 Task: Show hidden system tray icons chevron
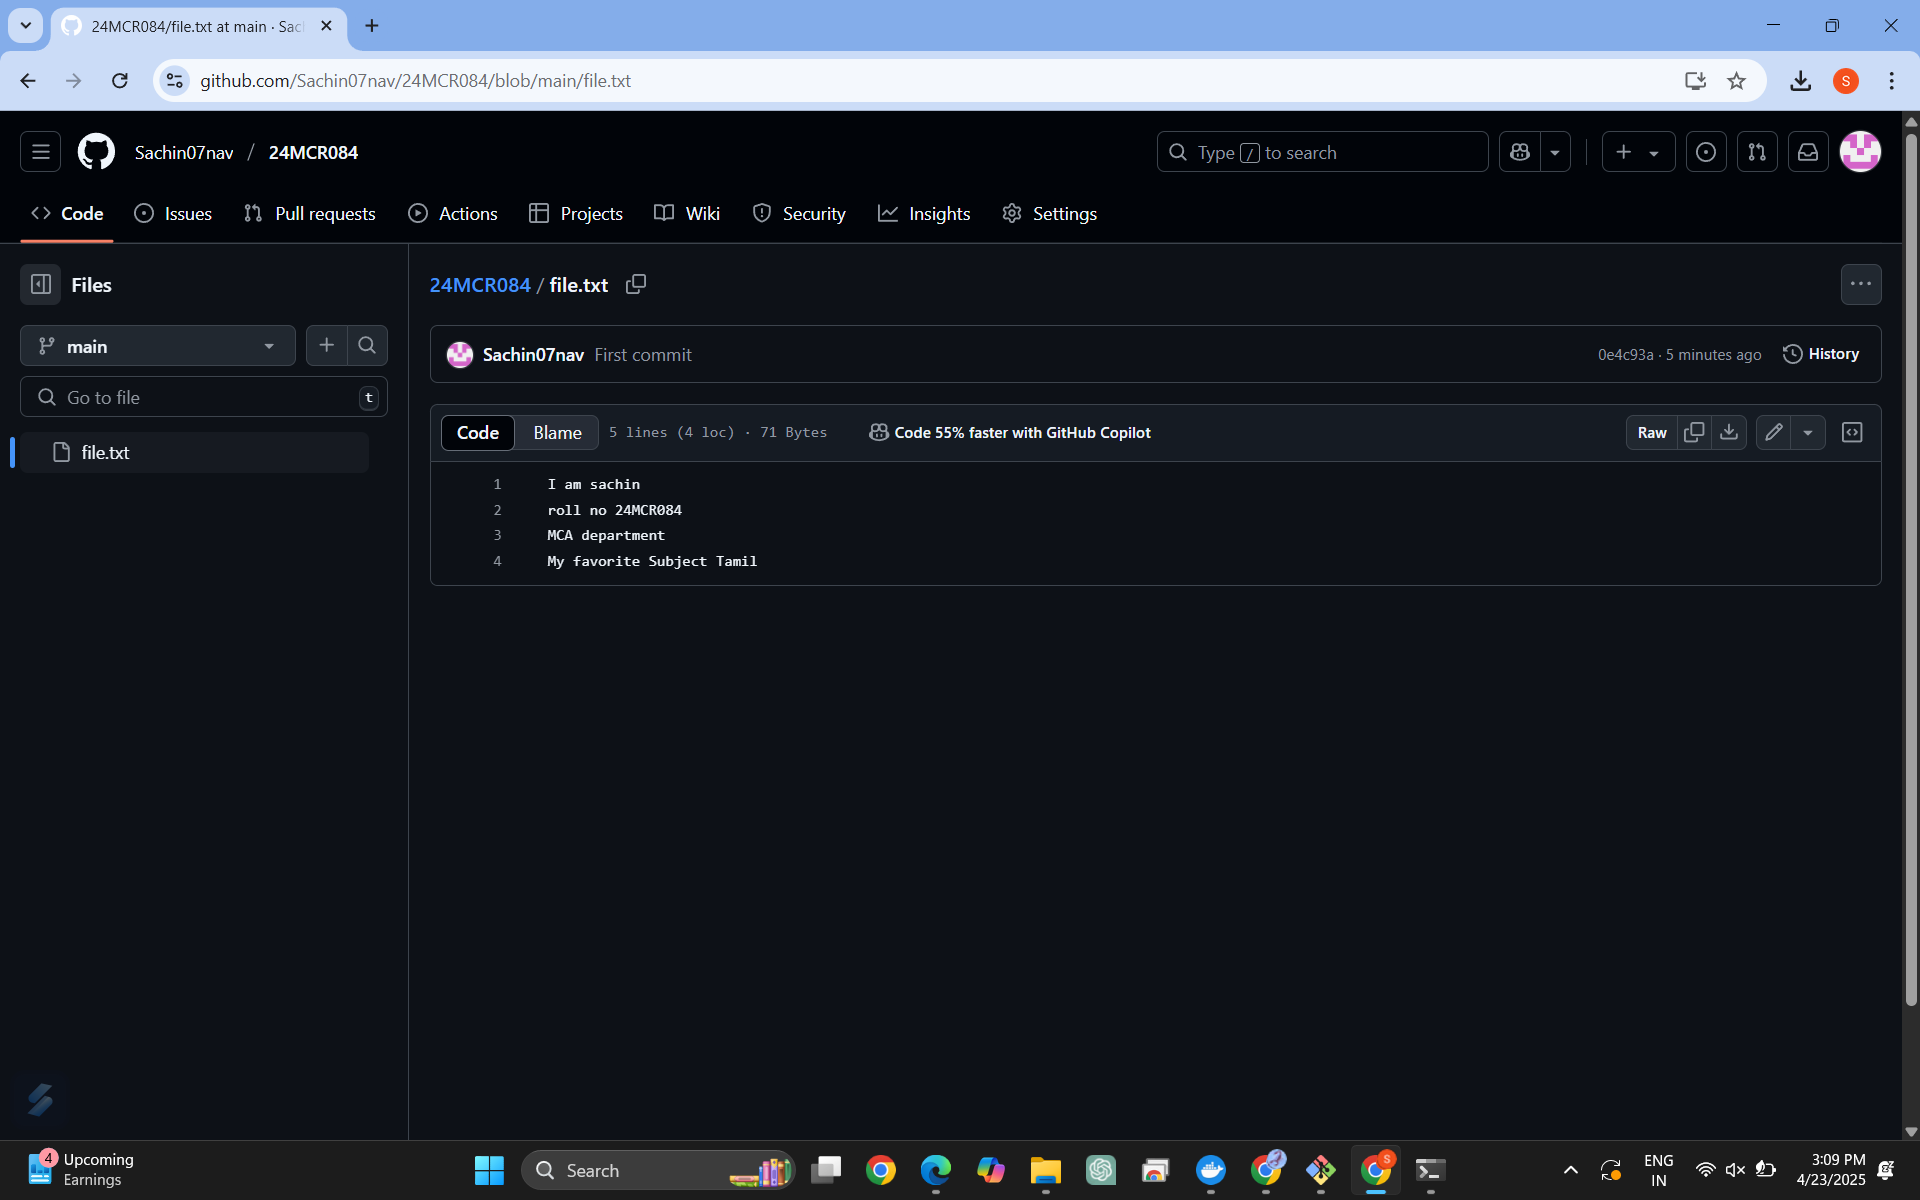pyautogui.click(x=1571, y=1170)
